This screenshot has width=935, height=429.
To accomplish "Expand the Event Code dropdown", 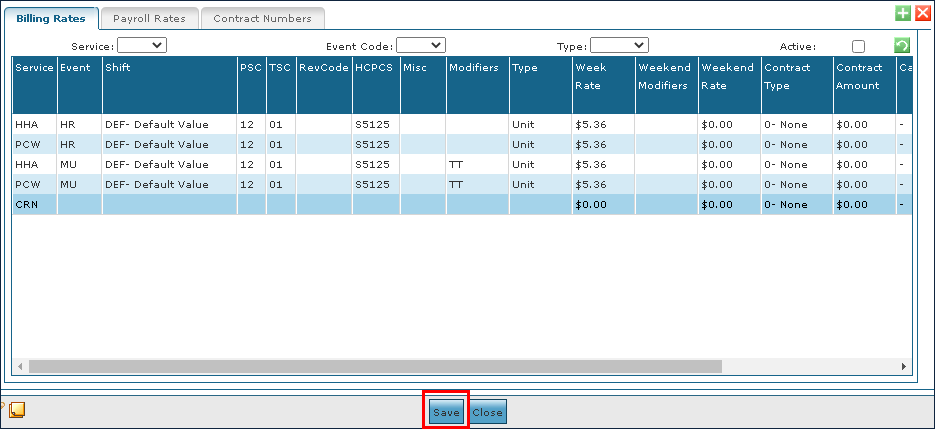I will 420,45.
